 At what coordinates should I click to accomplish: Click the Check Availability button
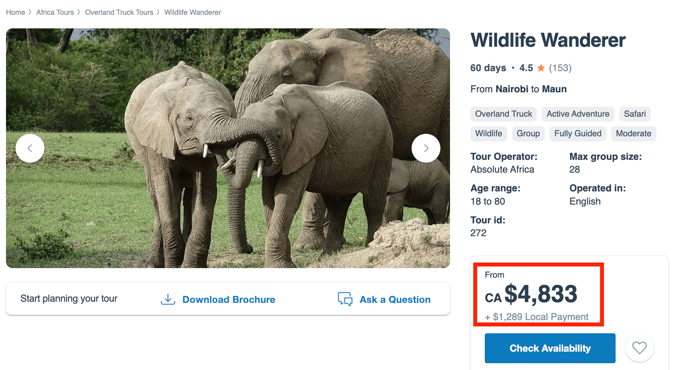550,348
